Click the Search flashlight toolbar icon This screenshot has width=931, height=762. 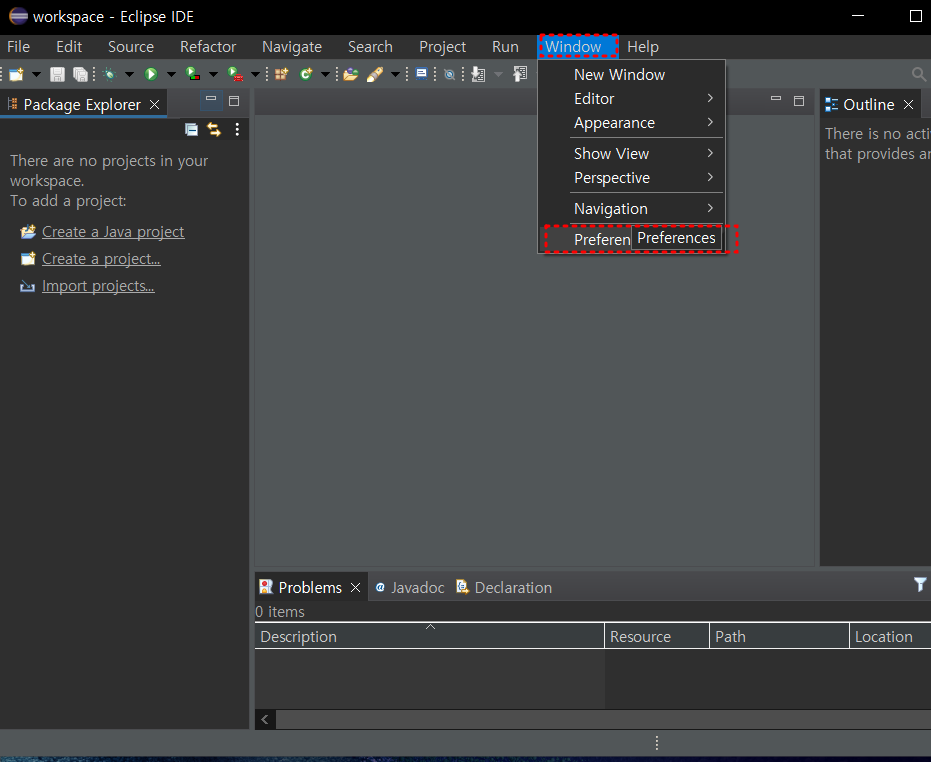click(x=375, y=74)
